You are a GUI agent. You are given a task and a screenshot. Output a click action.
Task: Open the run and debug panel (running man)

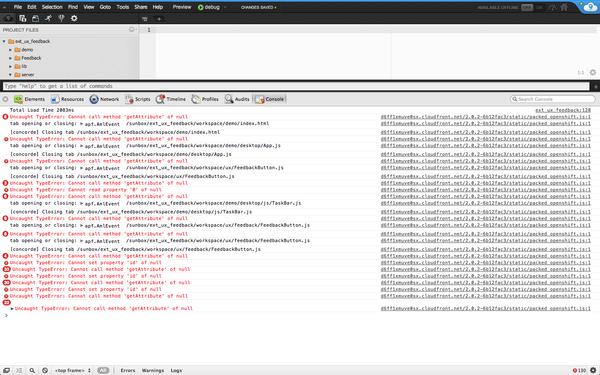click(x=48, y=18)
